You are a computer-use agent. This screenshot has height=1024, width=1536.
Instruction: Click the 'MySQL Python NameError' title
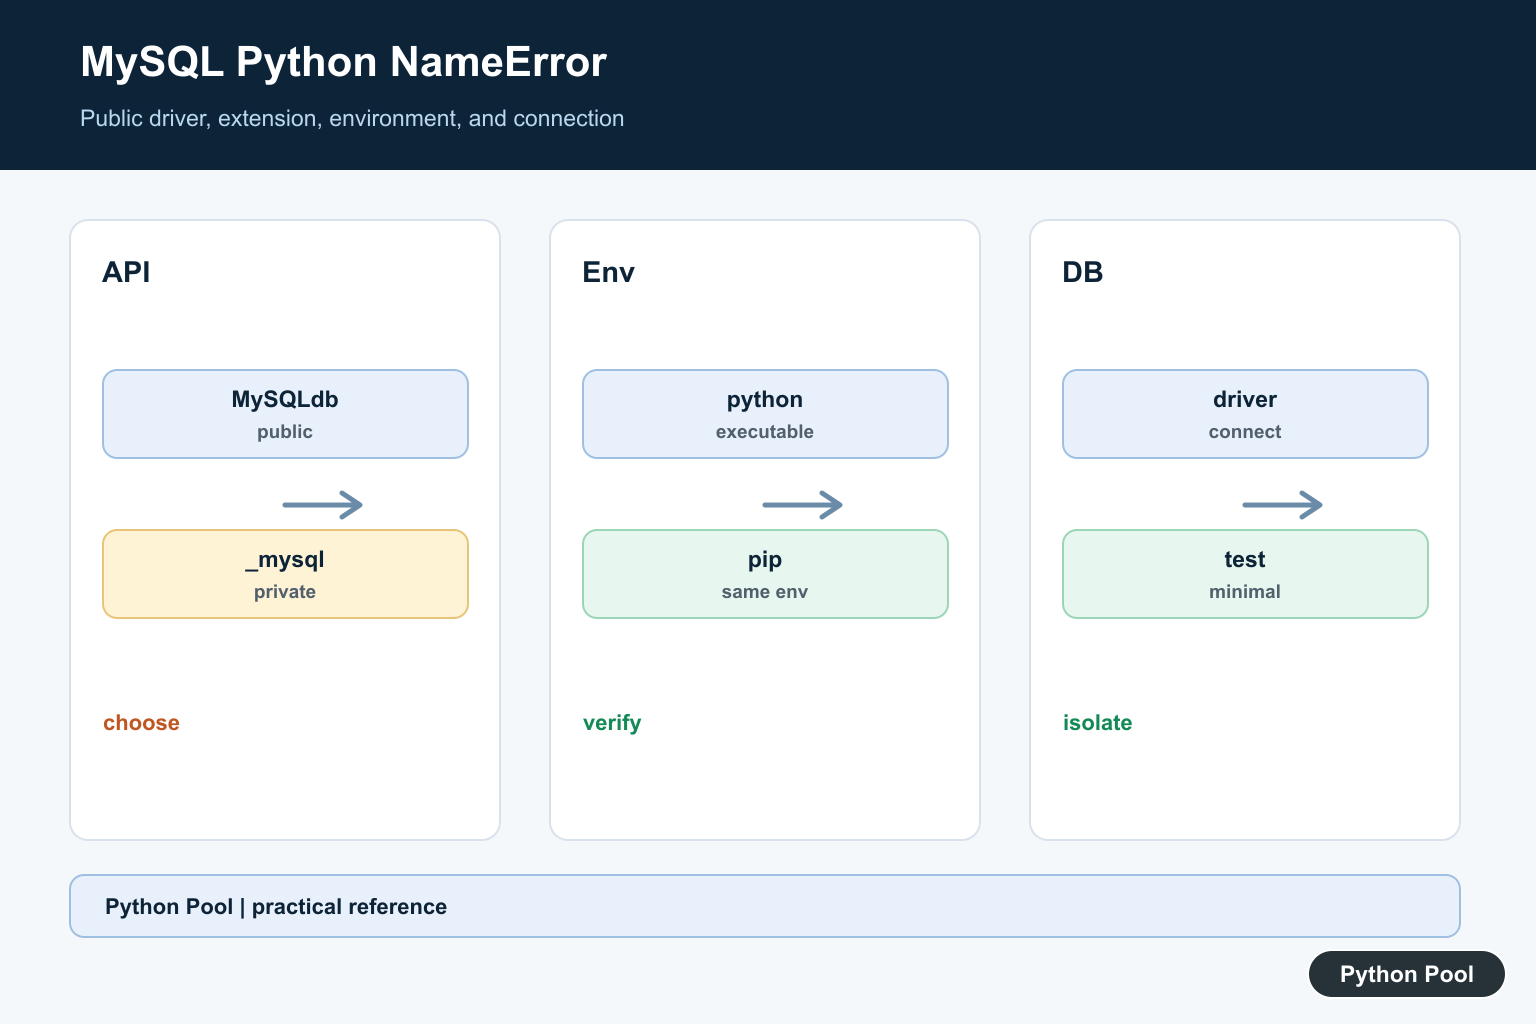click(343, 62)
